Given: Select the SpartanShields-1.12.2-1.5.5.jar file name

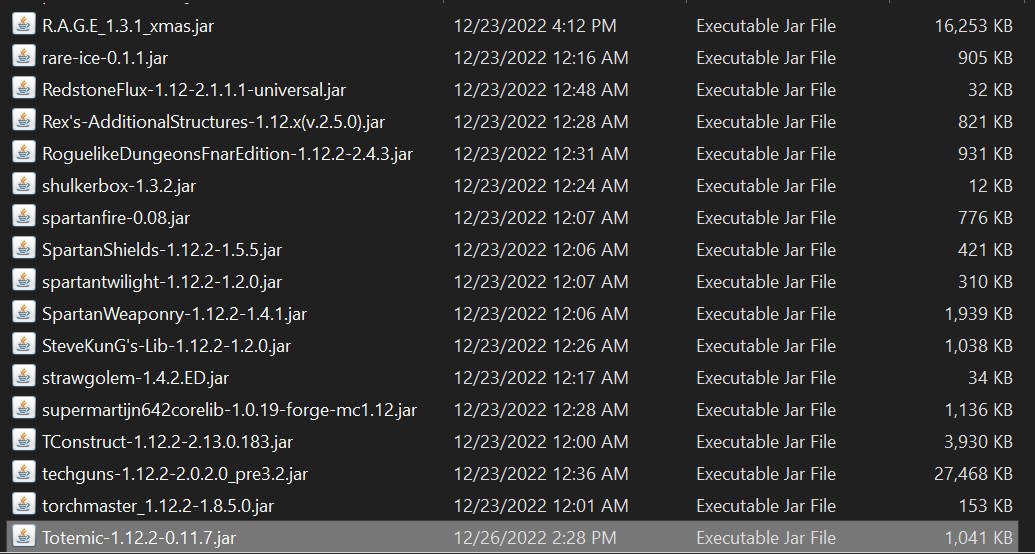Looking at the screenshot, I should [162, 250].
